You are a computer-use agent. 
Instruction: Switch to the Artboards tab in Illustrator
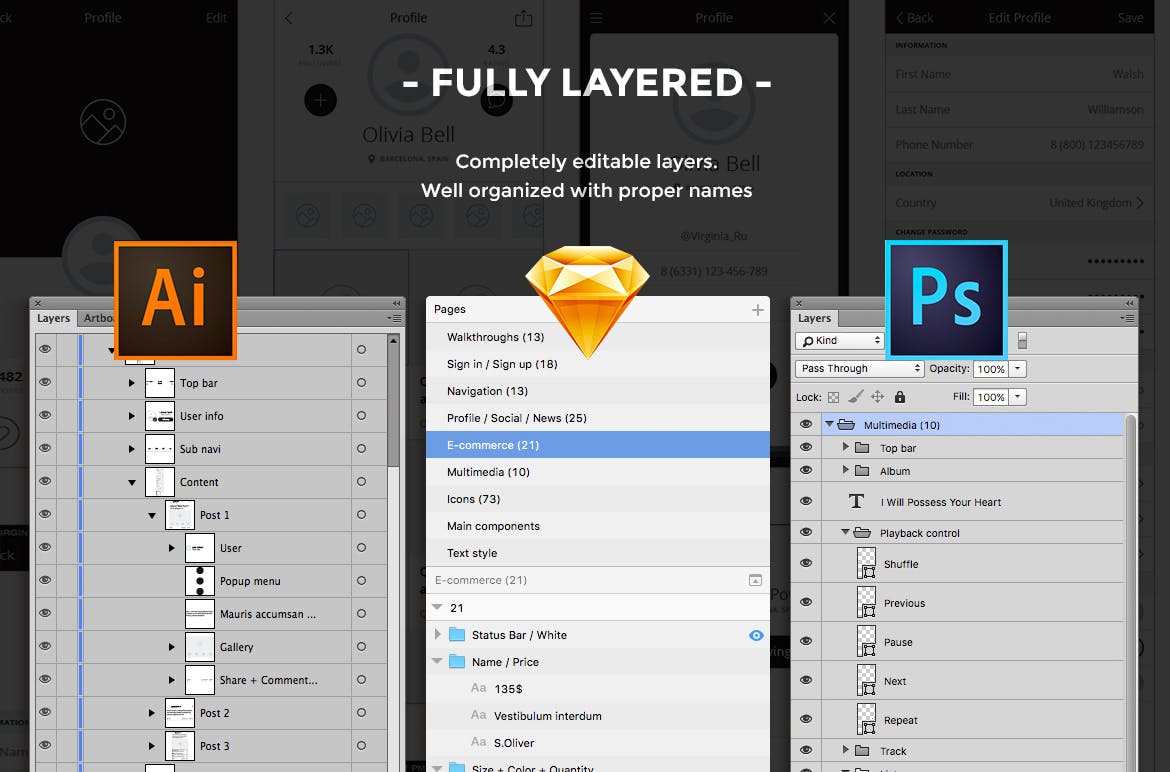98,318
